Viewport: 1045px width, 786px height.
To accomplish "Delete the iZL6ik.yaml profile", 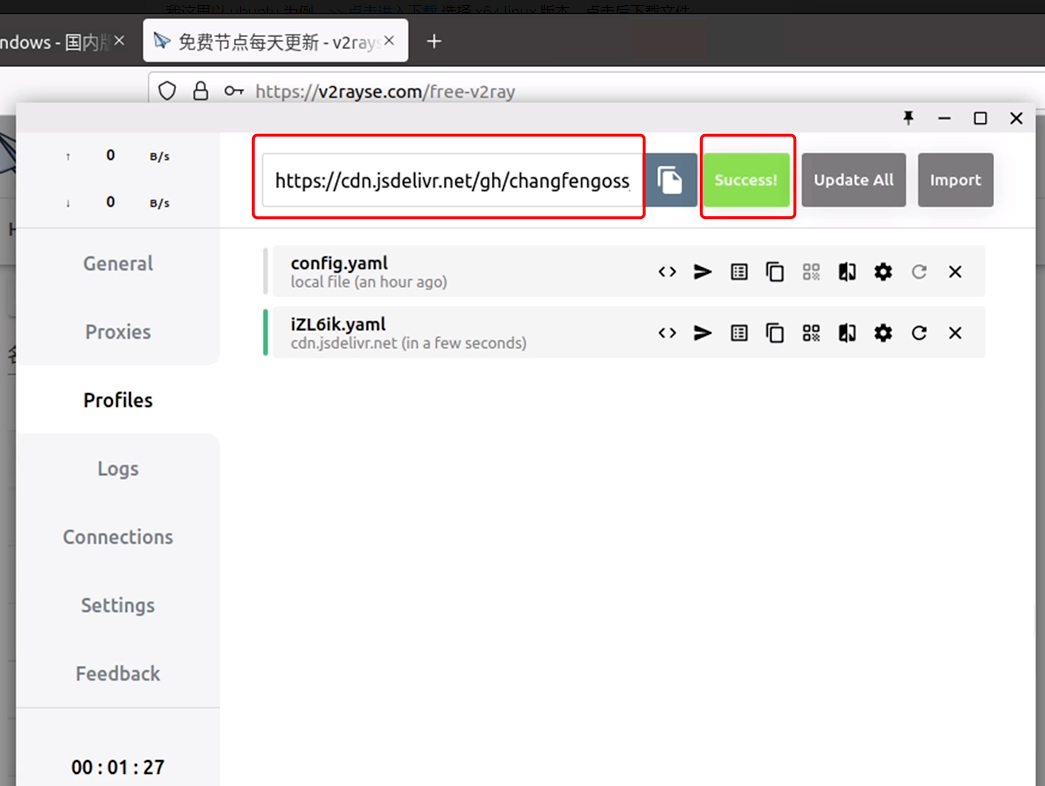I will pyautogui.click(x=955, y=333).
